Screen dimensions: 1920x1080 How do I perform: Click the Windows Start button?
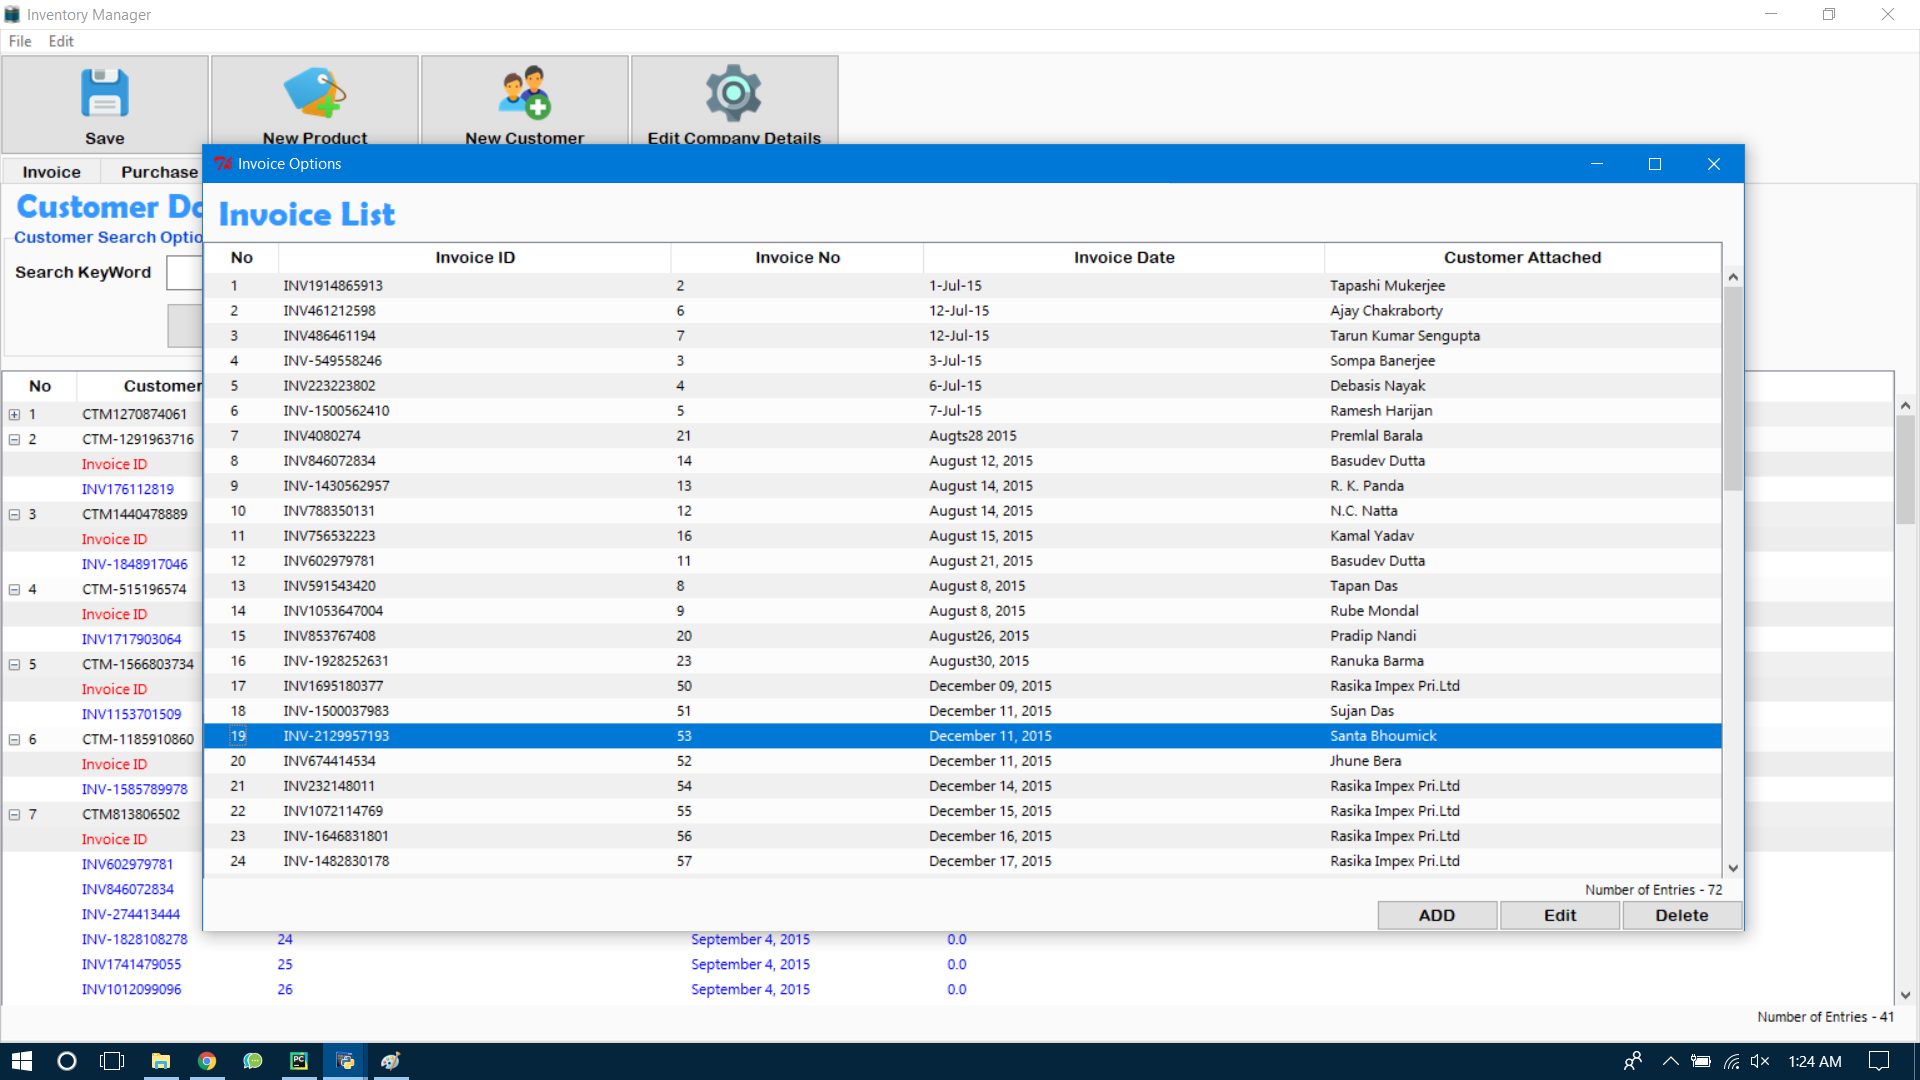22,1061
